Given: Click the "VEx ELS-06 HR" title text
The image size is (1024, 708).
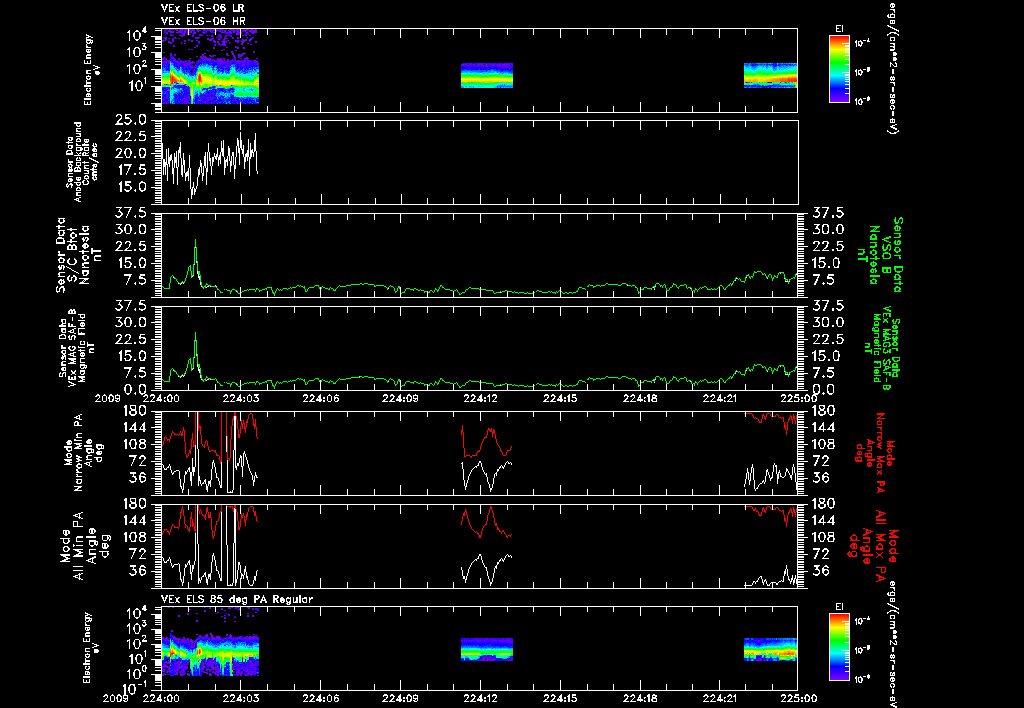Looking at the screenshot, I should (x=203, y=22).
